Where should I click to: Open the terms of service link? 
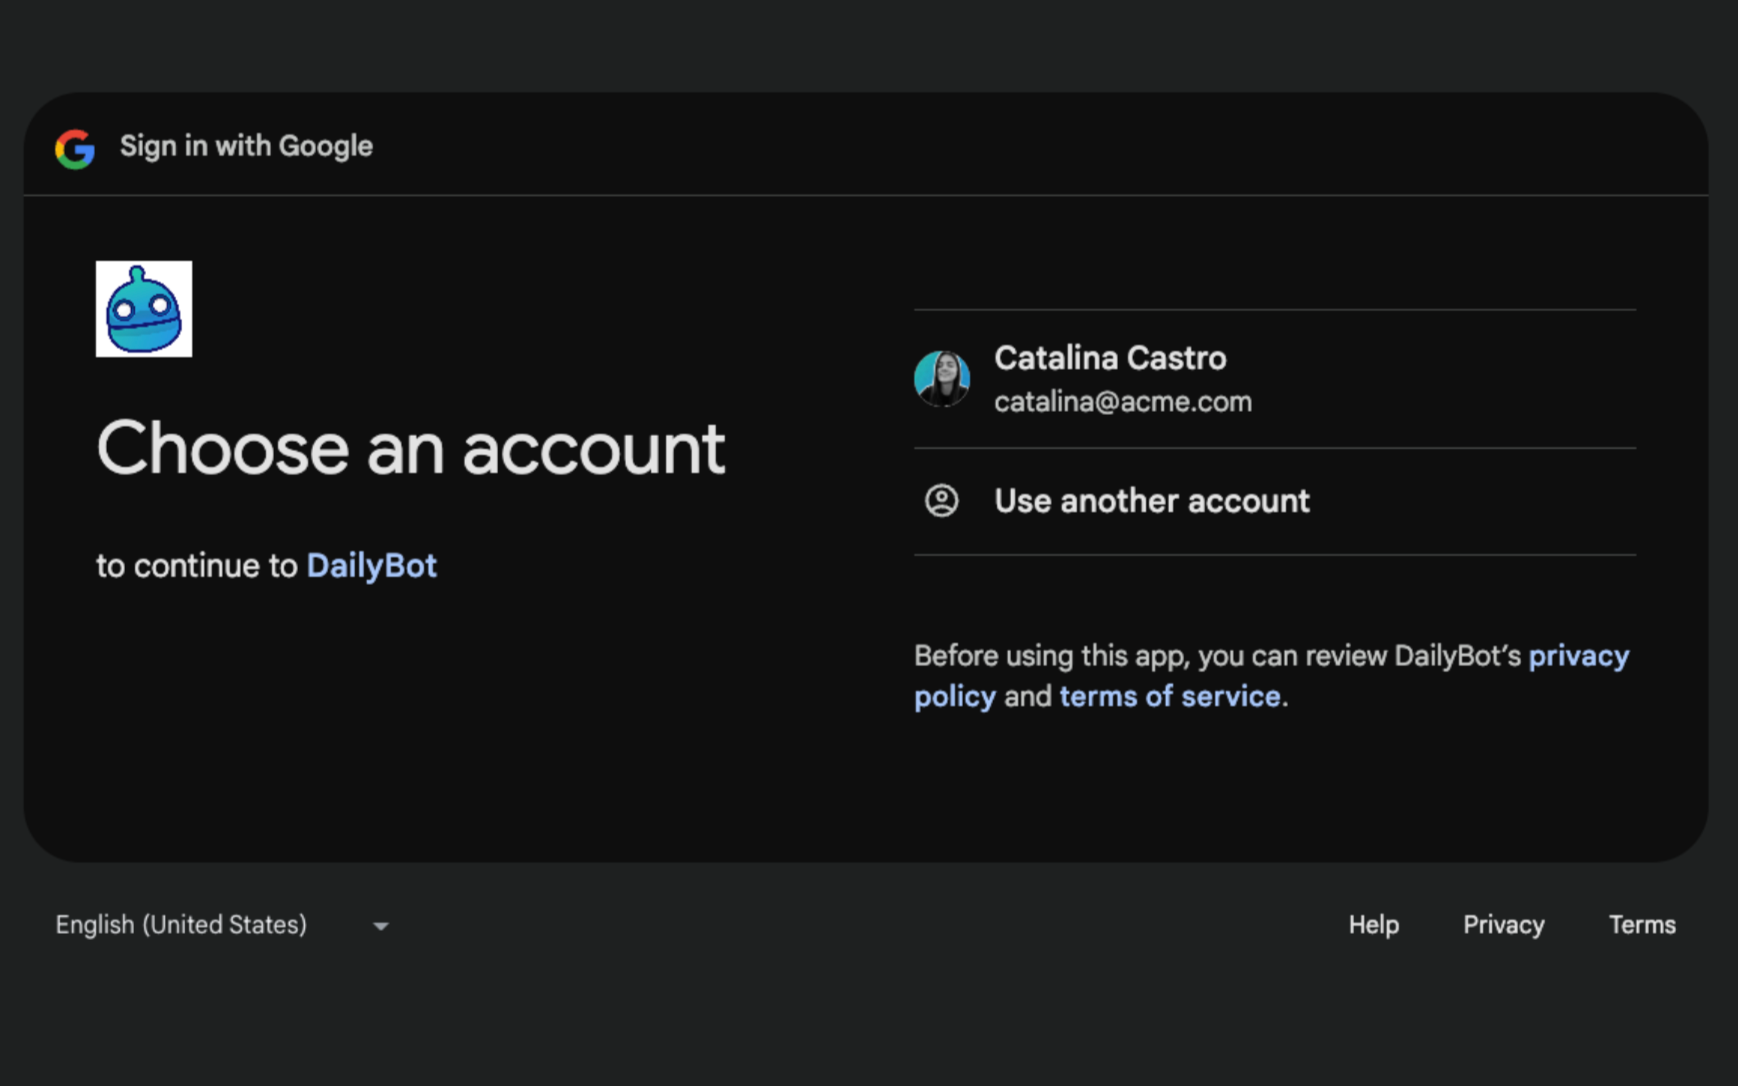1170,696
